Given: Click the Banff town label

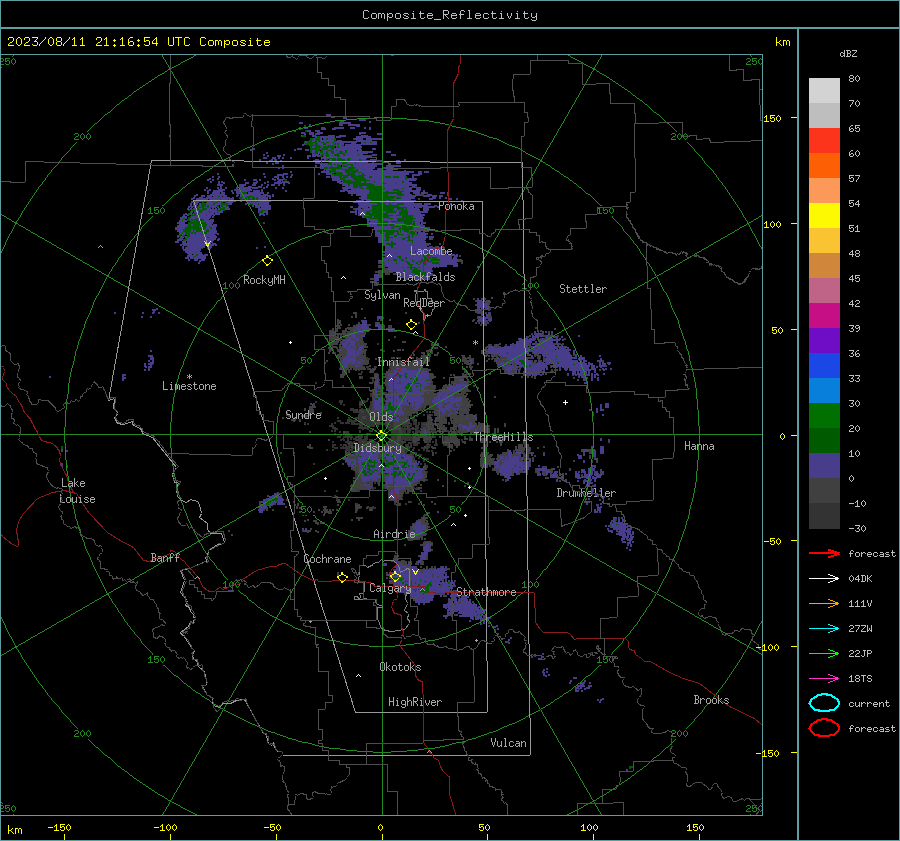Looking at the screenshot, I should pos(165,557).
